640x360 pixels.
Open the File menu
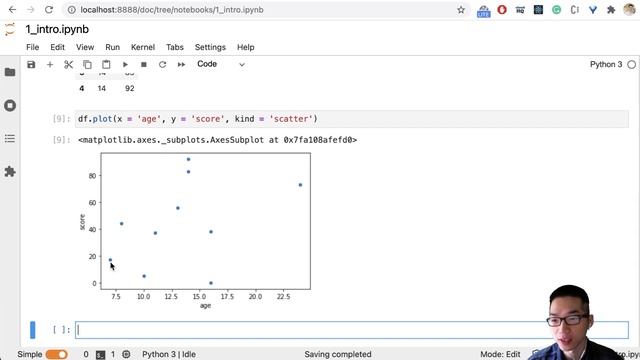[33, 47]
